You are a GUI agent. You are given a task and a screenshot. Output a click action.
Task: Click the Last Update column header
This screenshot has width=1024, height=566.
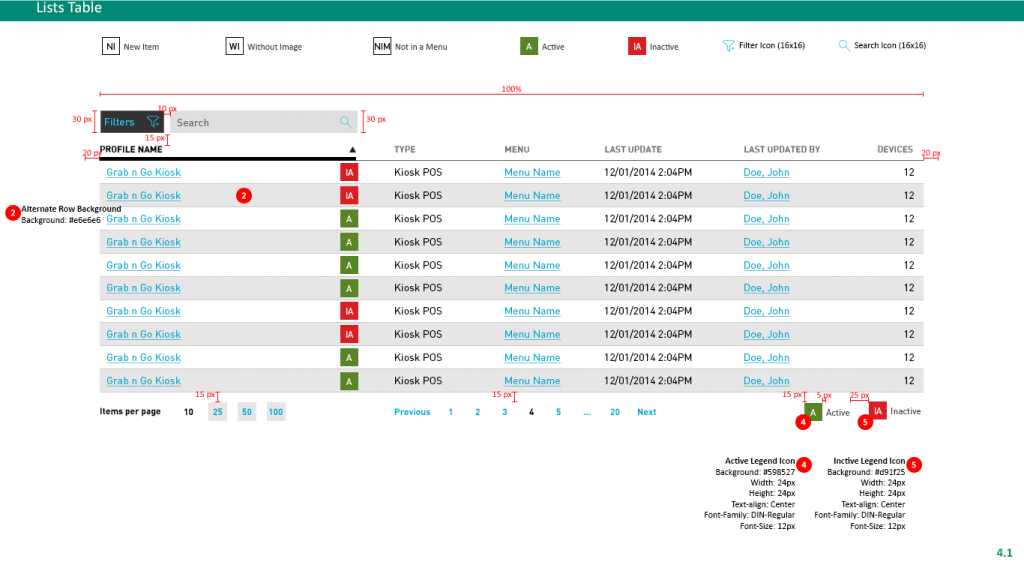[x=633, y=150]
